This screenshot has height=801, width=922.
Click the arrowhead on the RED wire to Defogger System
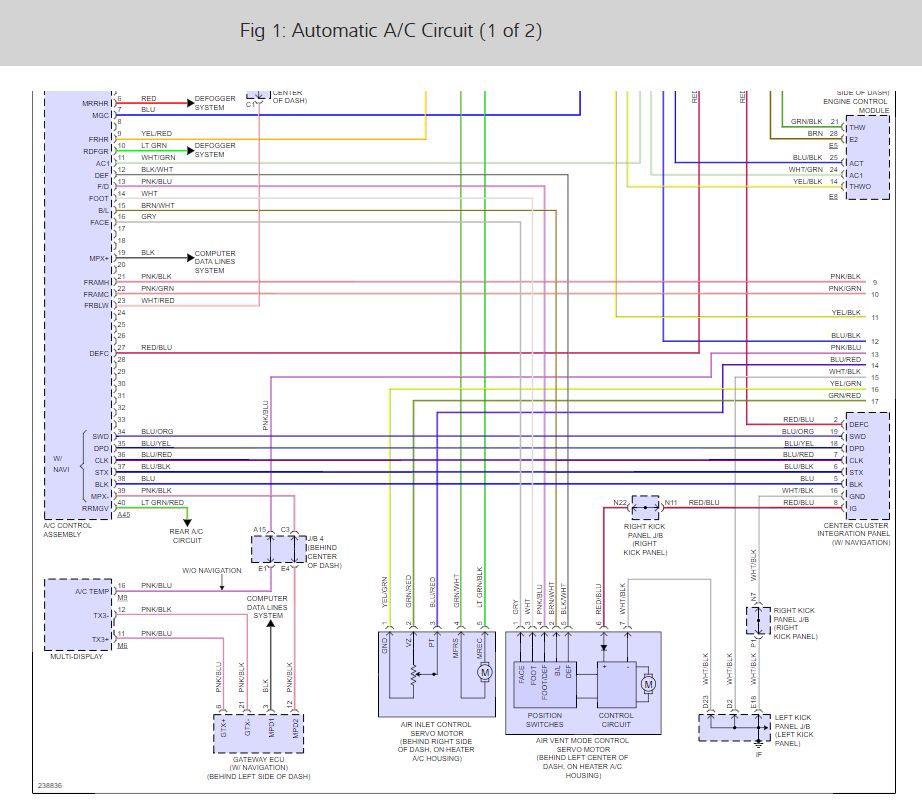tap(190, 103)
